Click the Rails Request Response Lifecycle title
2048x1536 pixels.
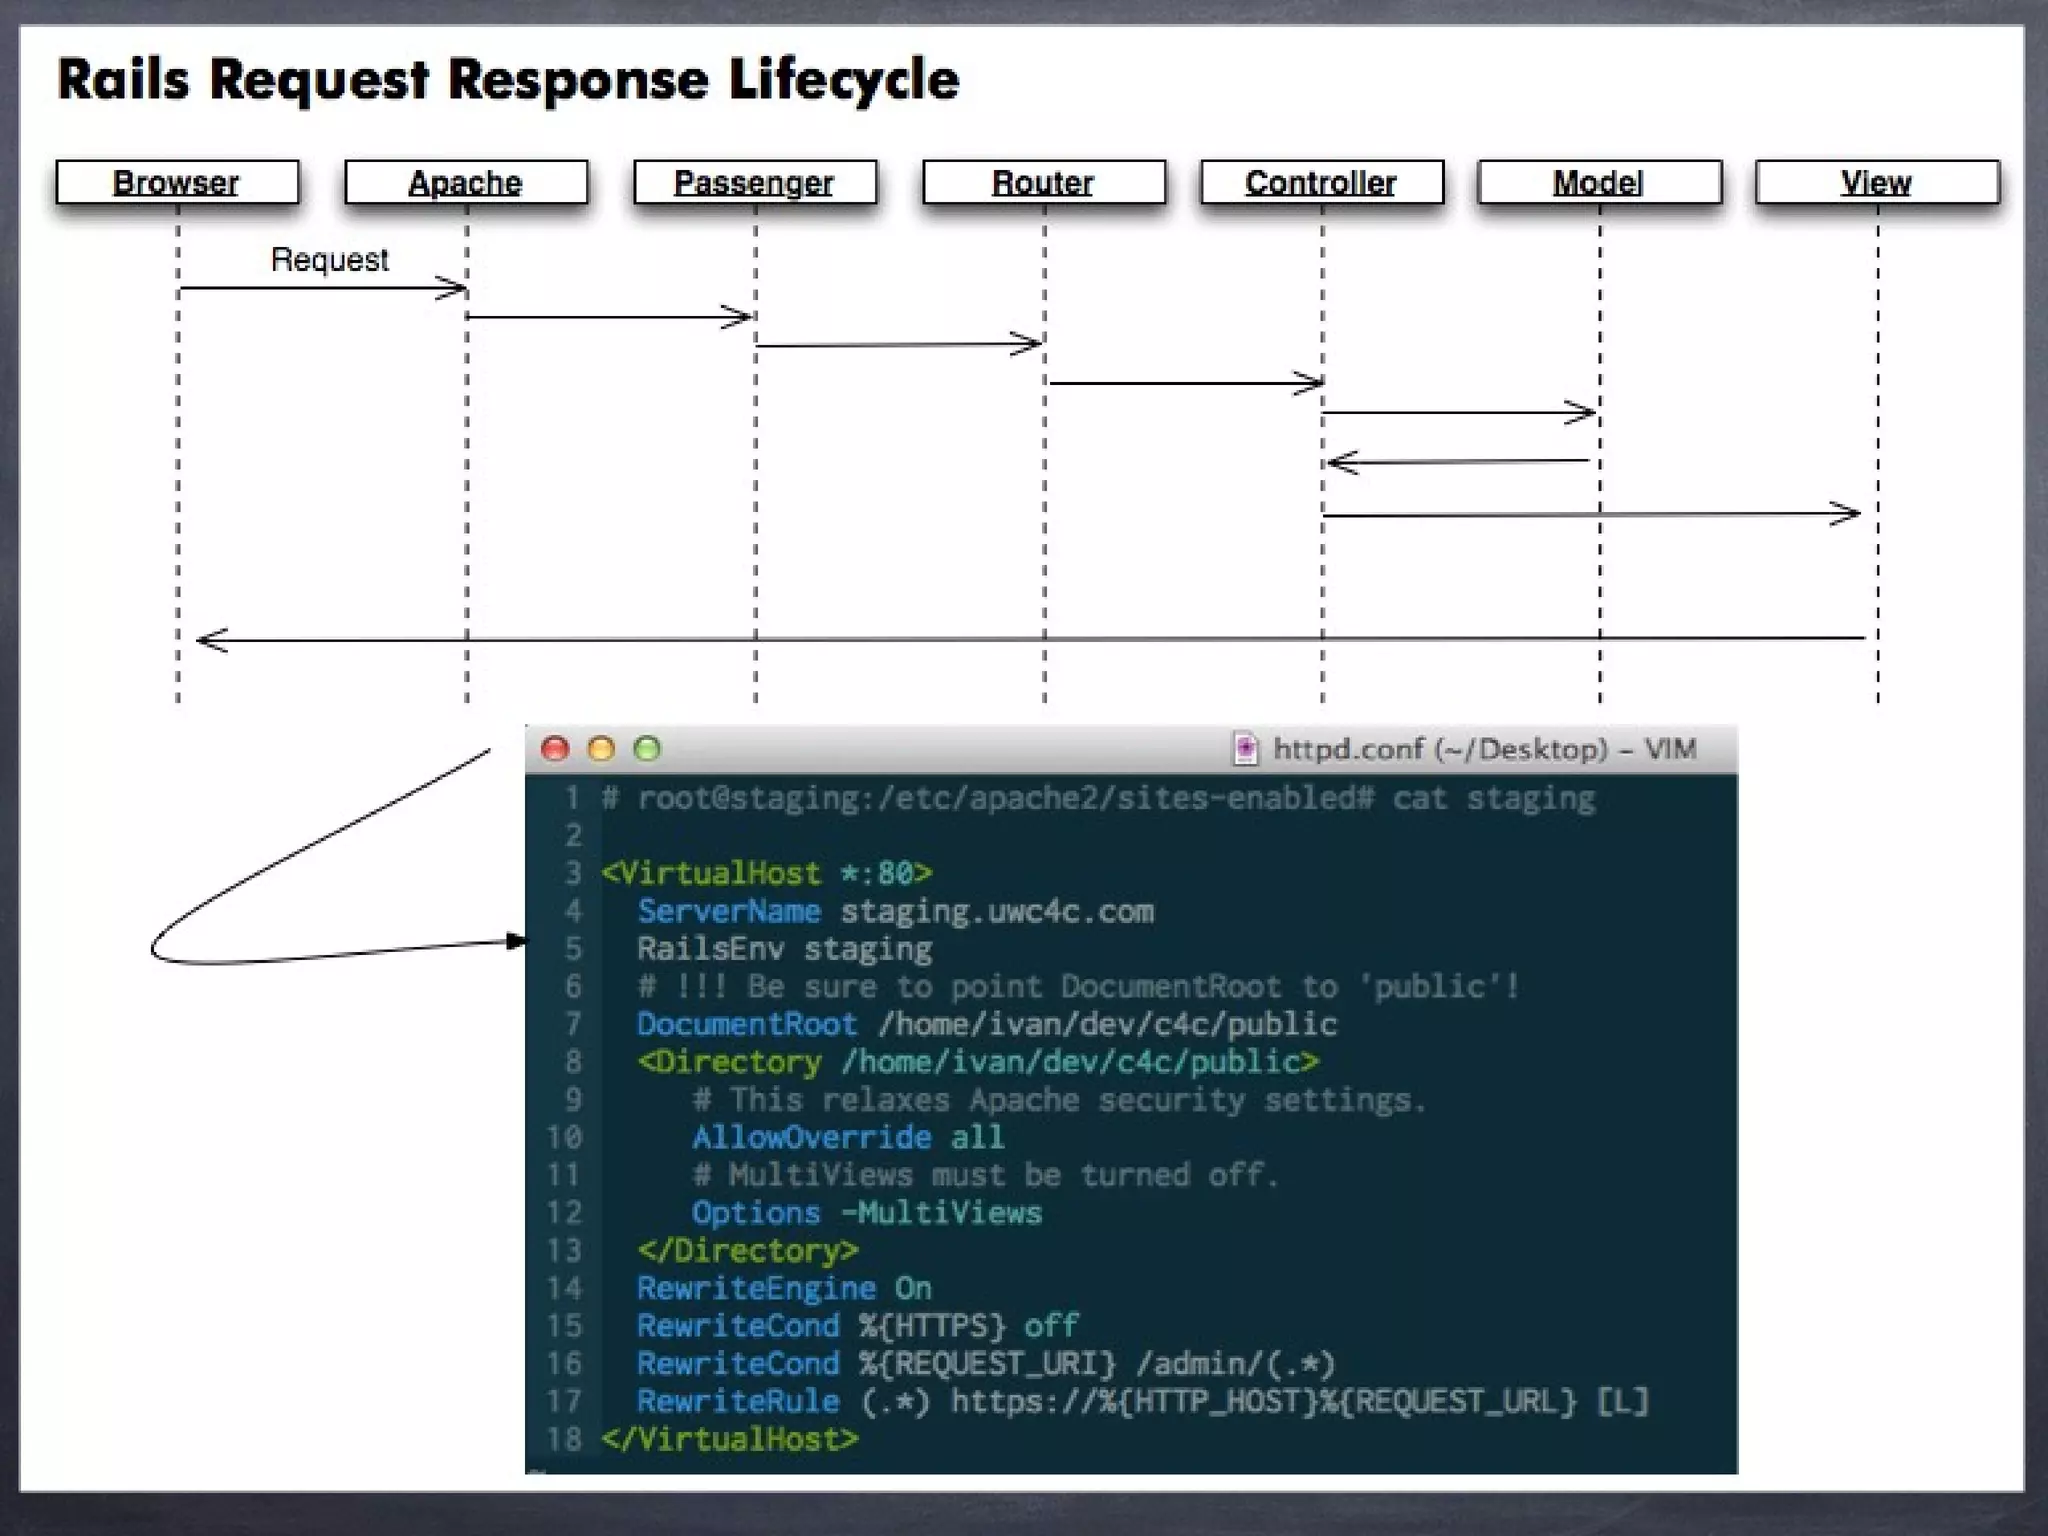click(508, 80)
